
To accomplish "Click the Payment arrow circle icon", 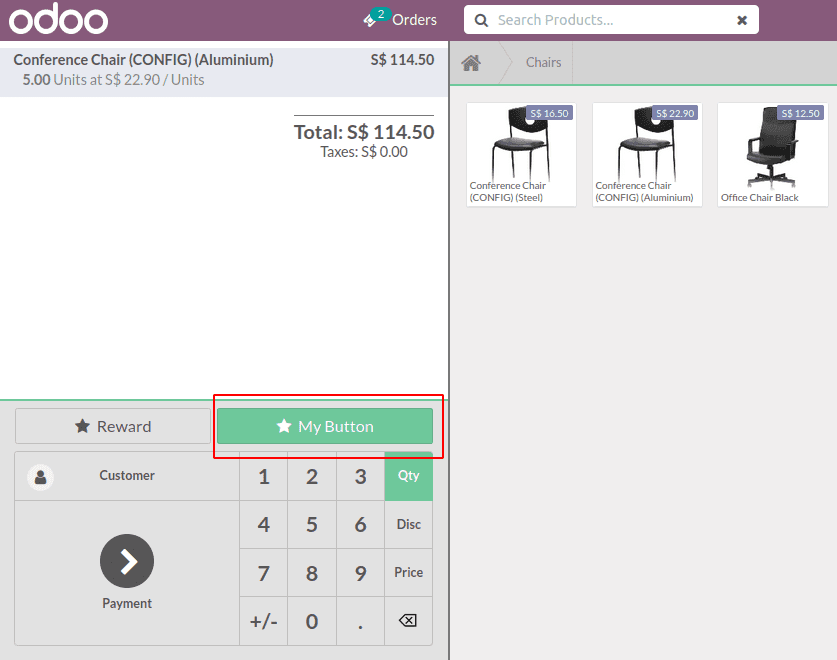I will (127, 561).
